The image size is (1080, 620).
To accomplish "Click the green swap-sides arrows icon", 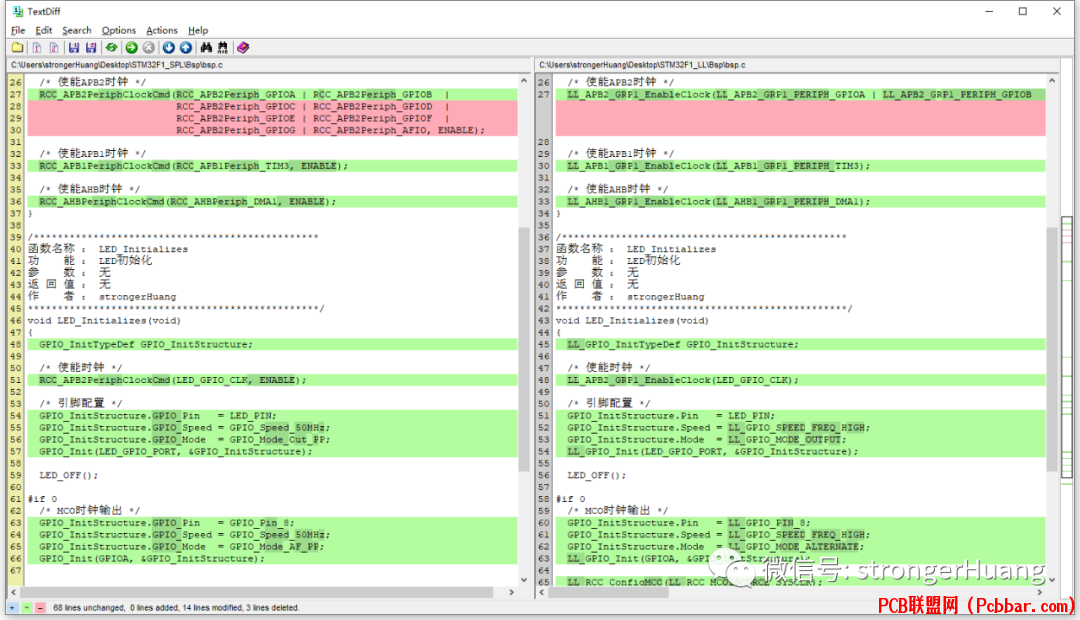I will pyautogui.click(x=111, y=48).
